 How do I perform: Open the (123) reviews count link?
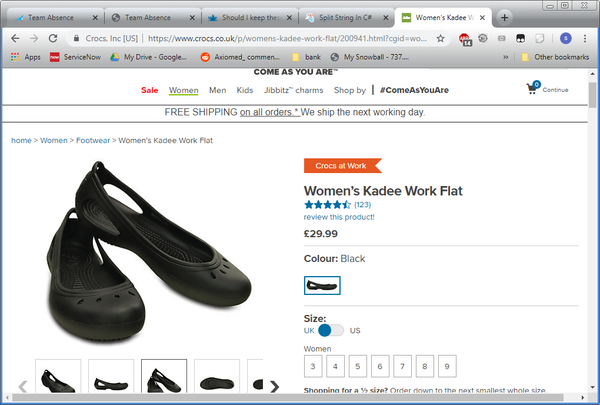(362, 205)
